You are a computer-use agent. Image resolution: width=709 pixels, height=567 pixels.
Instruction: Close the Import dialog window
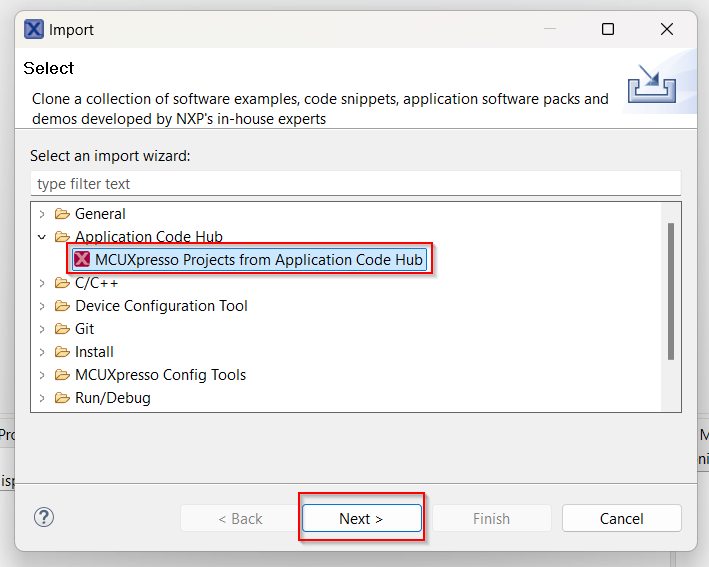tap(667, 29)
